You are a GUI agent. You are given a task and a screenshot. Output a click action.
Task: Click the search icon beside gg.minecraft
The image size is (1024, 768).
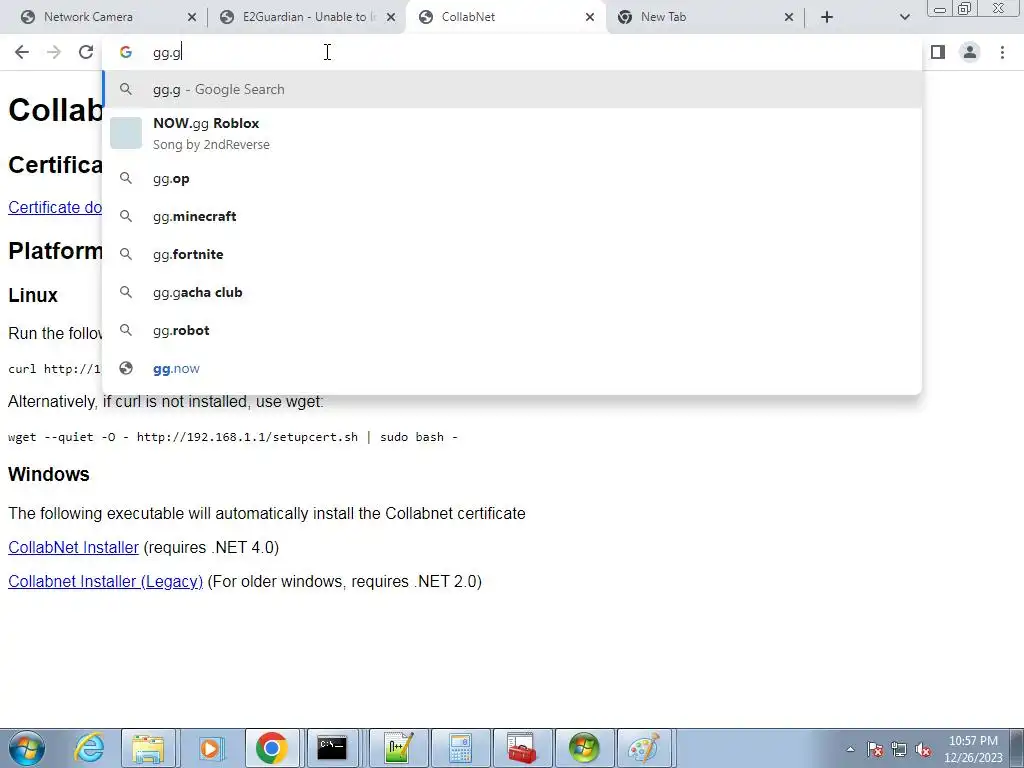(x=126, y=216)
